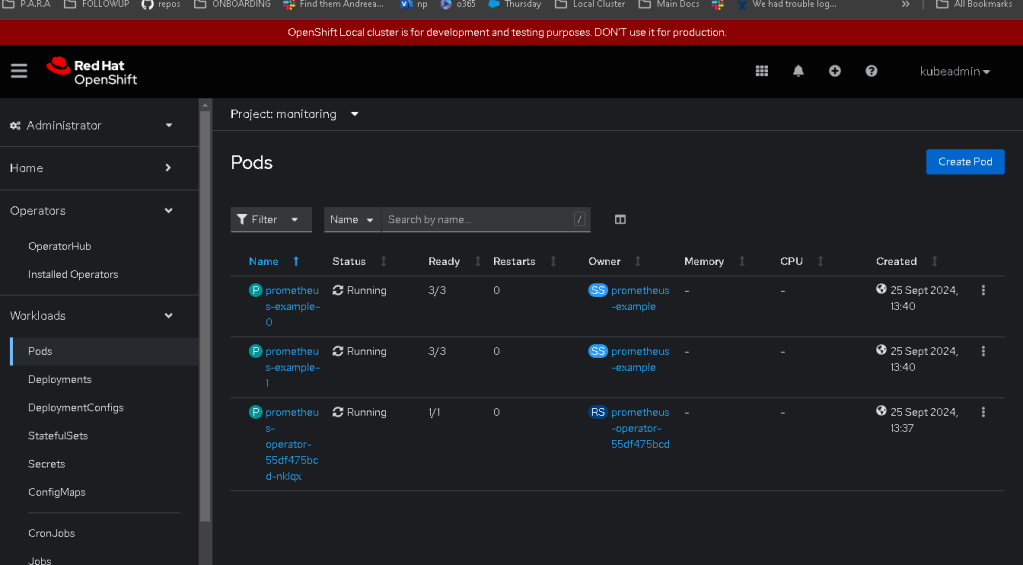This screenshot has height=565, width=1023.
Task: Click the Thursday bookmark
Action: click(515, 5)
